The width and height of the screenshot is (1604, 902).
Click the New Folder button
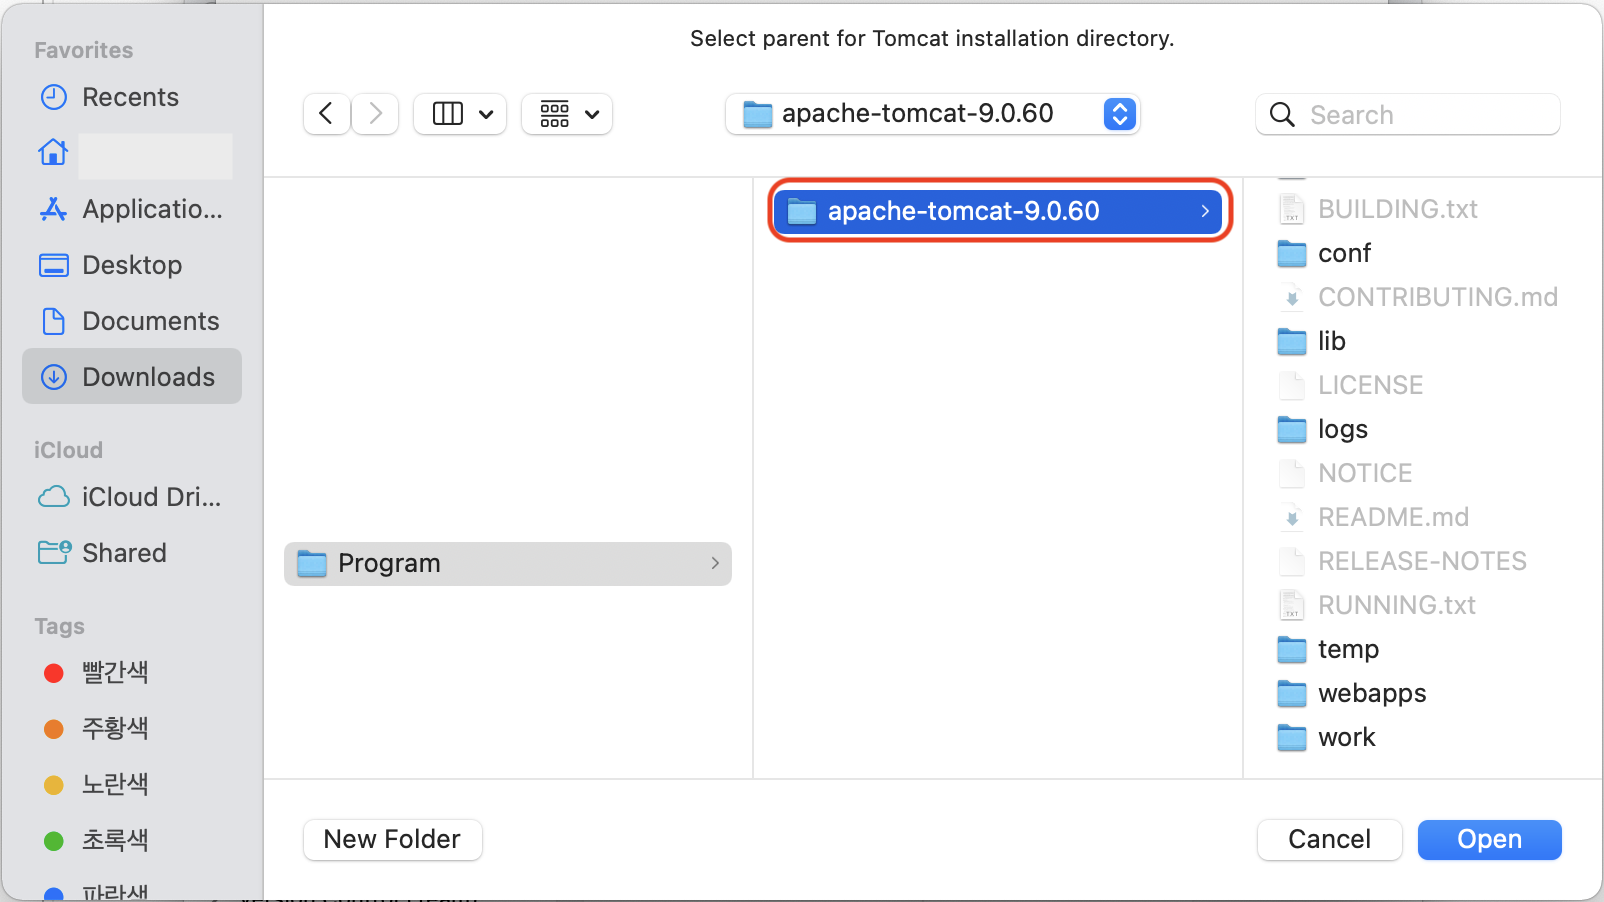pyautogui.click(x=392, y=840)
